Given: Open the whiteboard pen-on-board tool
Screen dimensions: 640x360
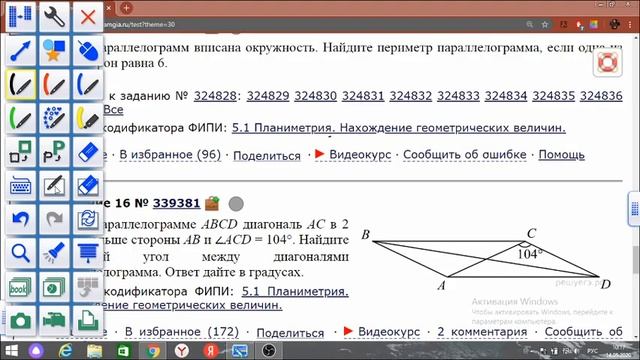Looking at the screenshot, I should click(x=54, y=186).
